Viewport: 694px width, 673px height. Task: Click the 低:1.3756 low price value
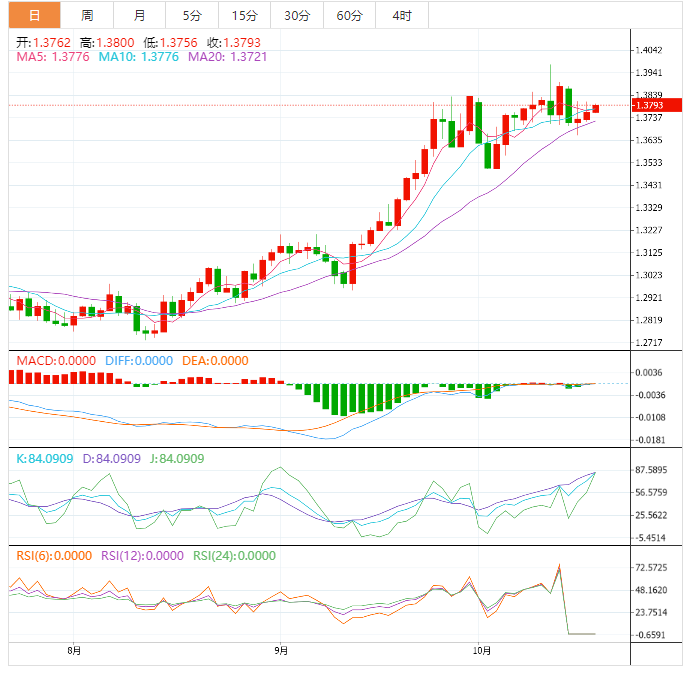tap(170, 43)
